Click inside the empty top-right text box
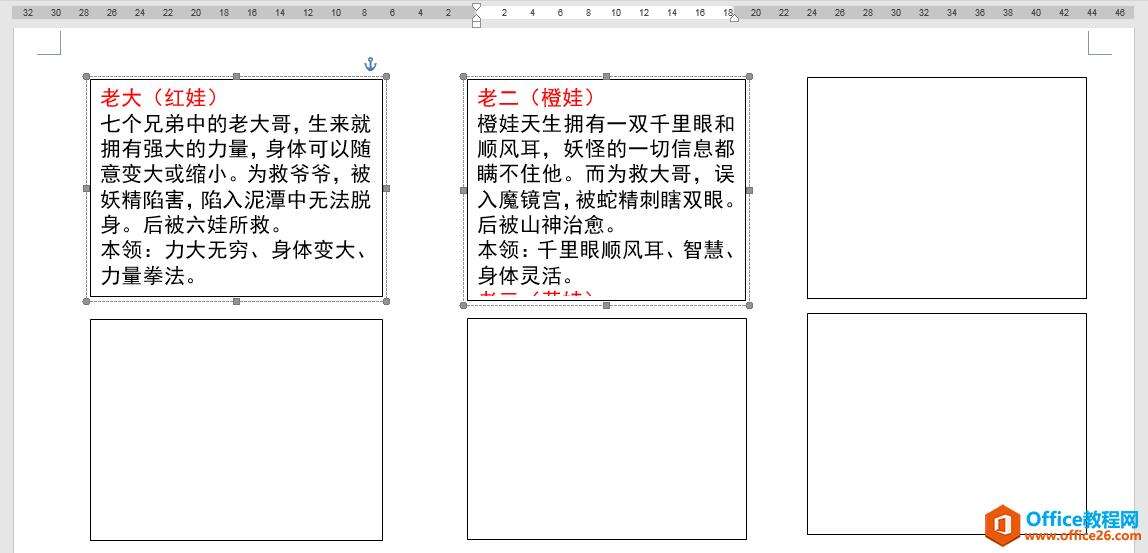Screen dimensions: 1148x553 pos(946,188)
